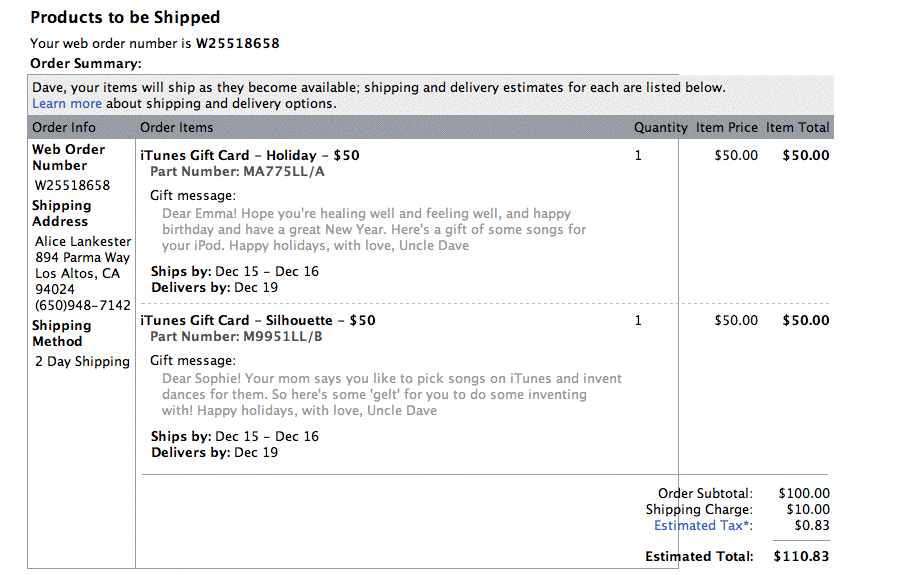Image resolution: width=907 pixels, height=575 pixels.
Task: Click the iTunes Gift Card Silhouette title
Action: point(258,321)
